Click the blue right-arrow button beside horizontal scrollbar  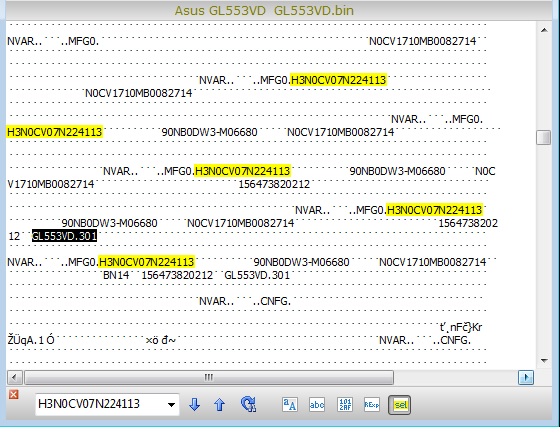[526, 377]
